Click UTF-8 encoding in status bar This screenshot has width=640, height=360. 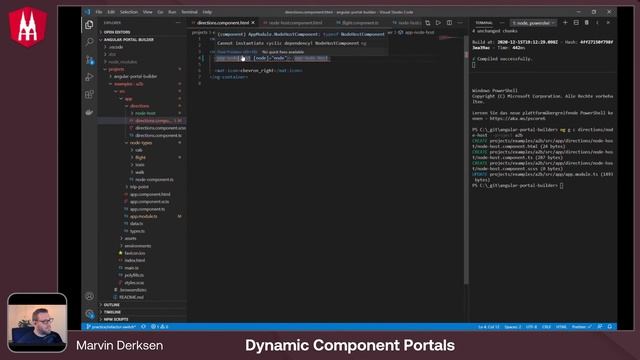531,327
